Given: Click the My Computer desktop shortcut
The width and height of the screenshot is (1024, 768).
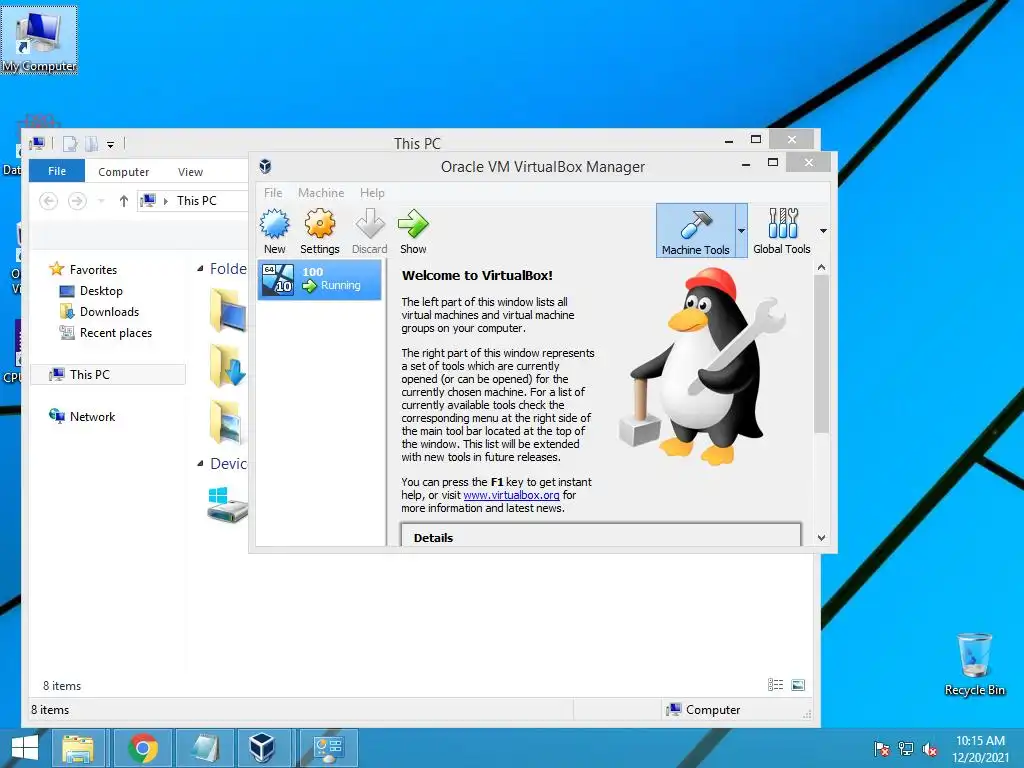Looking at the screenshot, I should (x=39, y=40).
